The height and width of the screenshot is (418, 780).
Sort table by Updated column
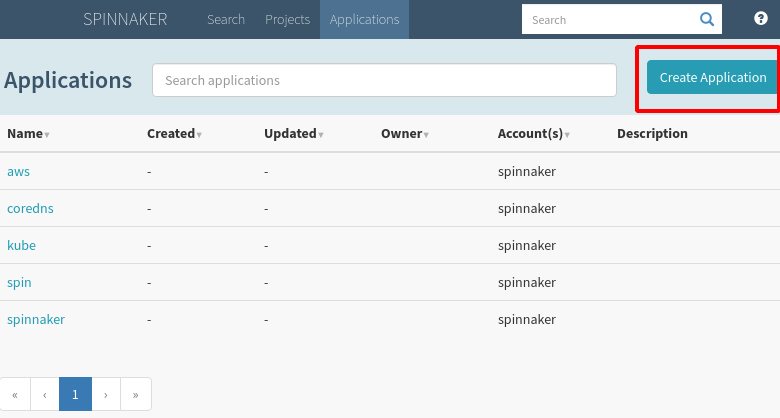pos(293,133)
